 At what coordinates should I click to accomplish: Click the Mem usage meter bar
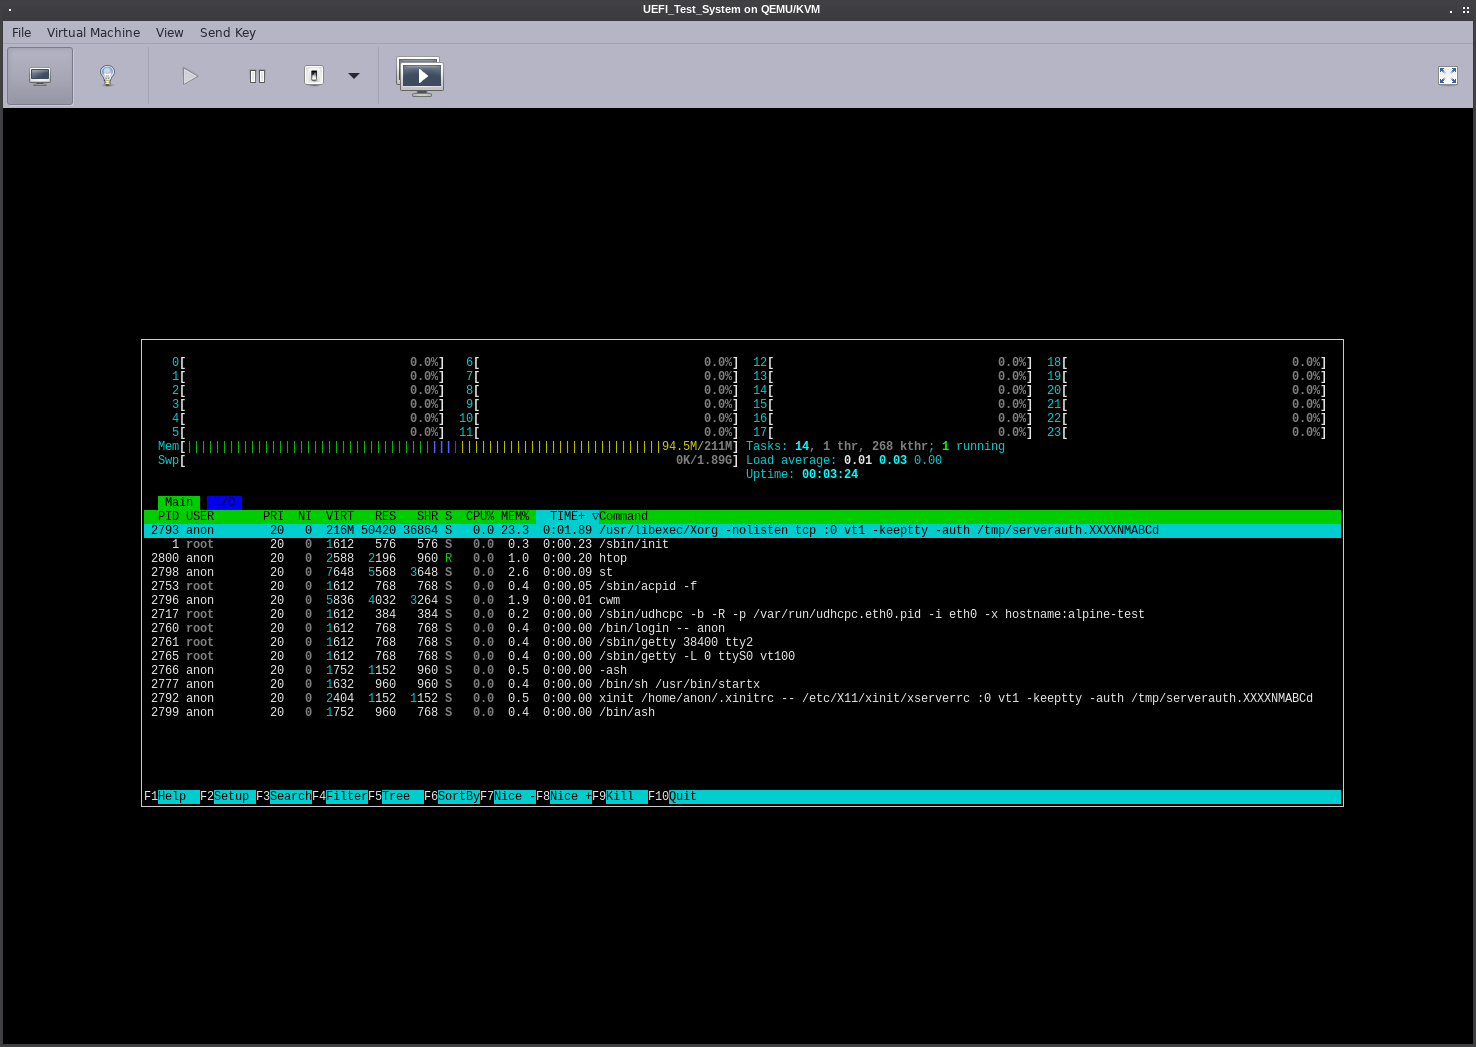point(448,447)
